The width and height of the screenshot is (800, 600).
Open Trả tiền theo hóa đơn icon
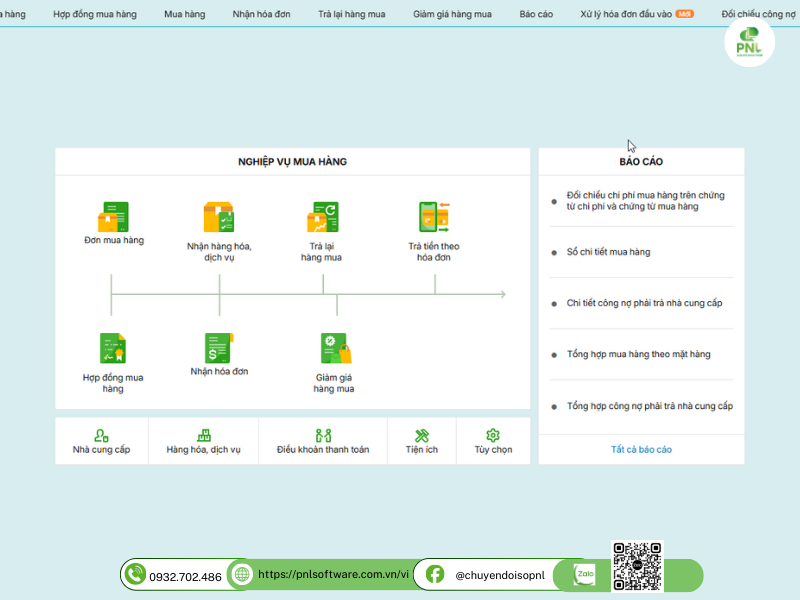(434, 217)
